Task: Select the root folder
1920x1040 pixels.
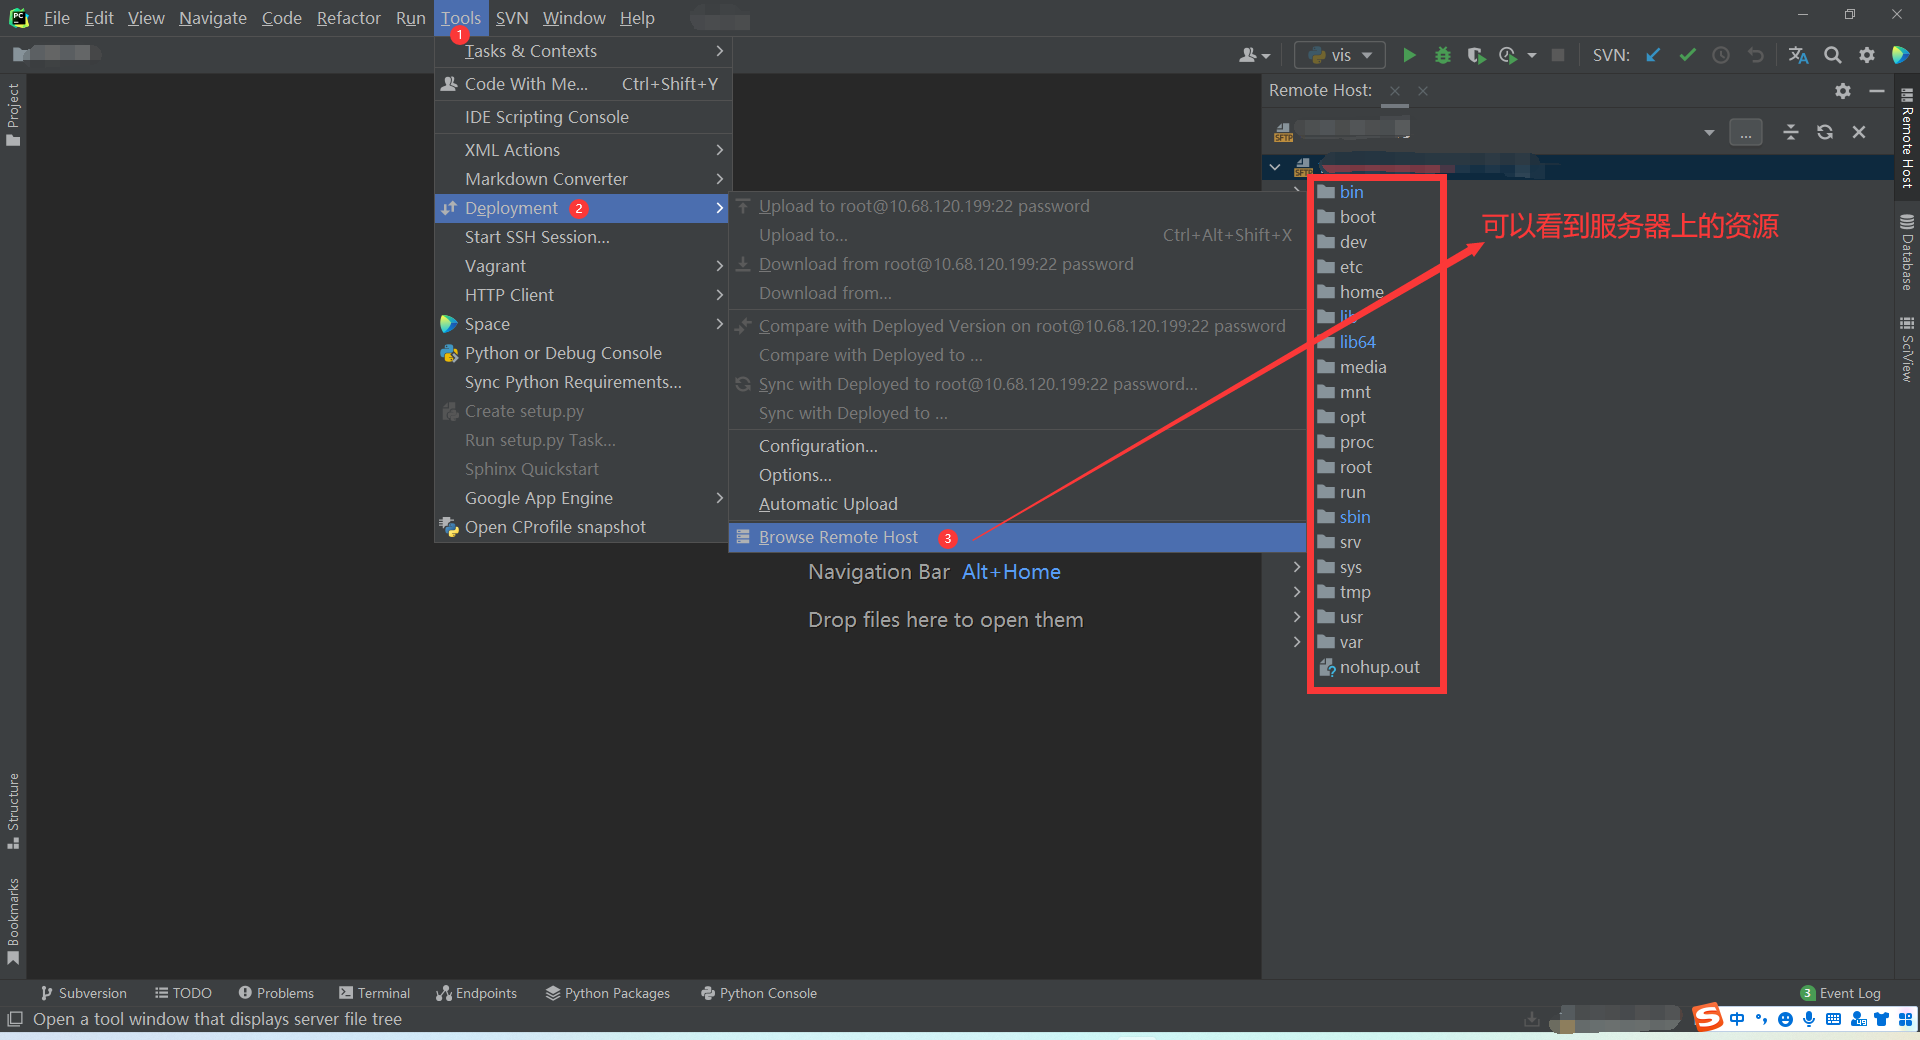Action: [1345, 467]
